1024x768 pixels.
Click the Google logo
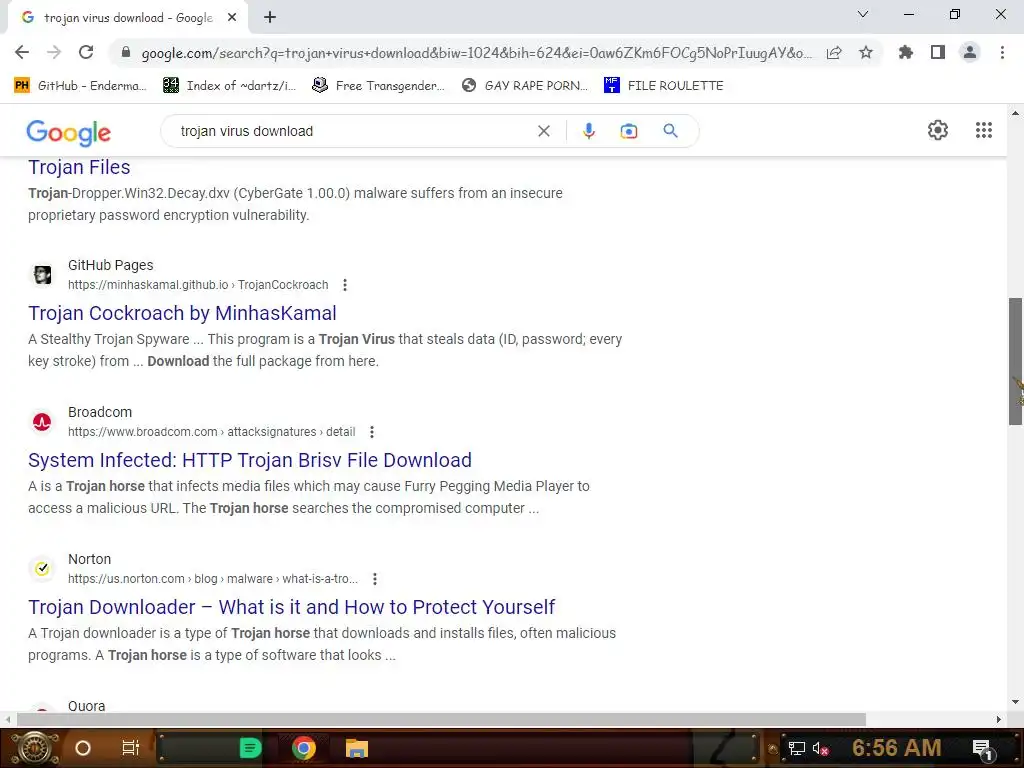click(69, 133)
